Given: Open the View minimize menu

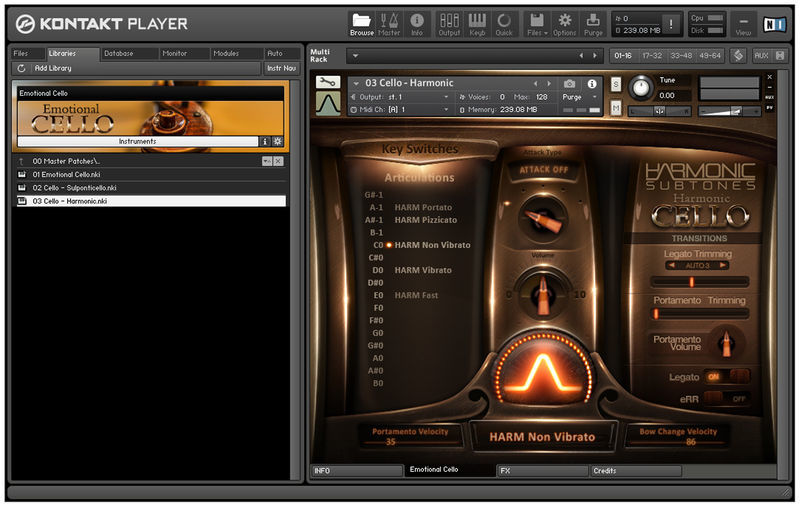Looking at the screenshot, I should [743, 24].
